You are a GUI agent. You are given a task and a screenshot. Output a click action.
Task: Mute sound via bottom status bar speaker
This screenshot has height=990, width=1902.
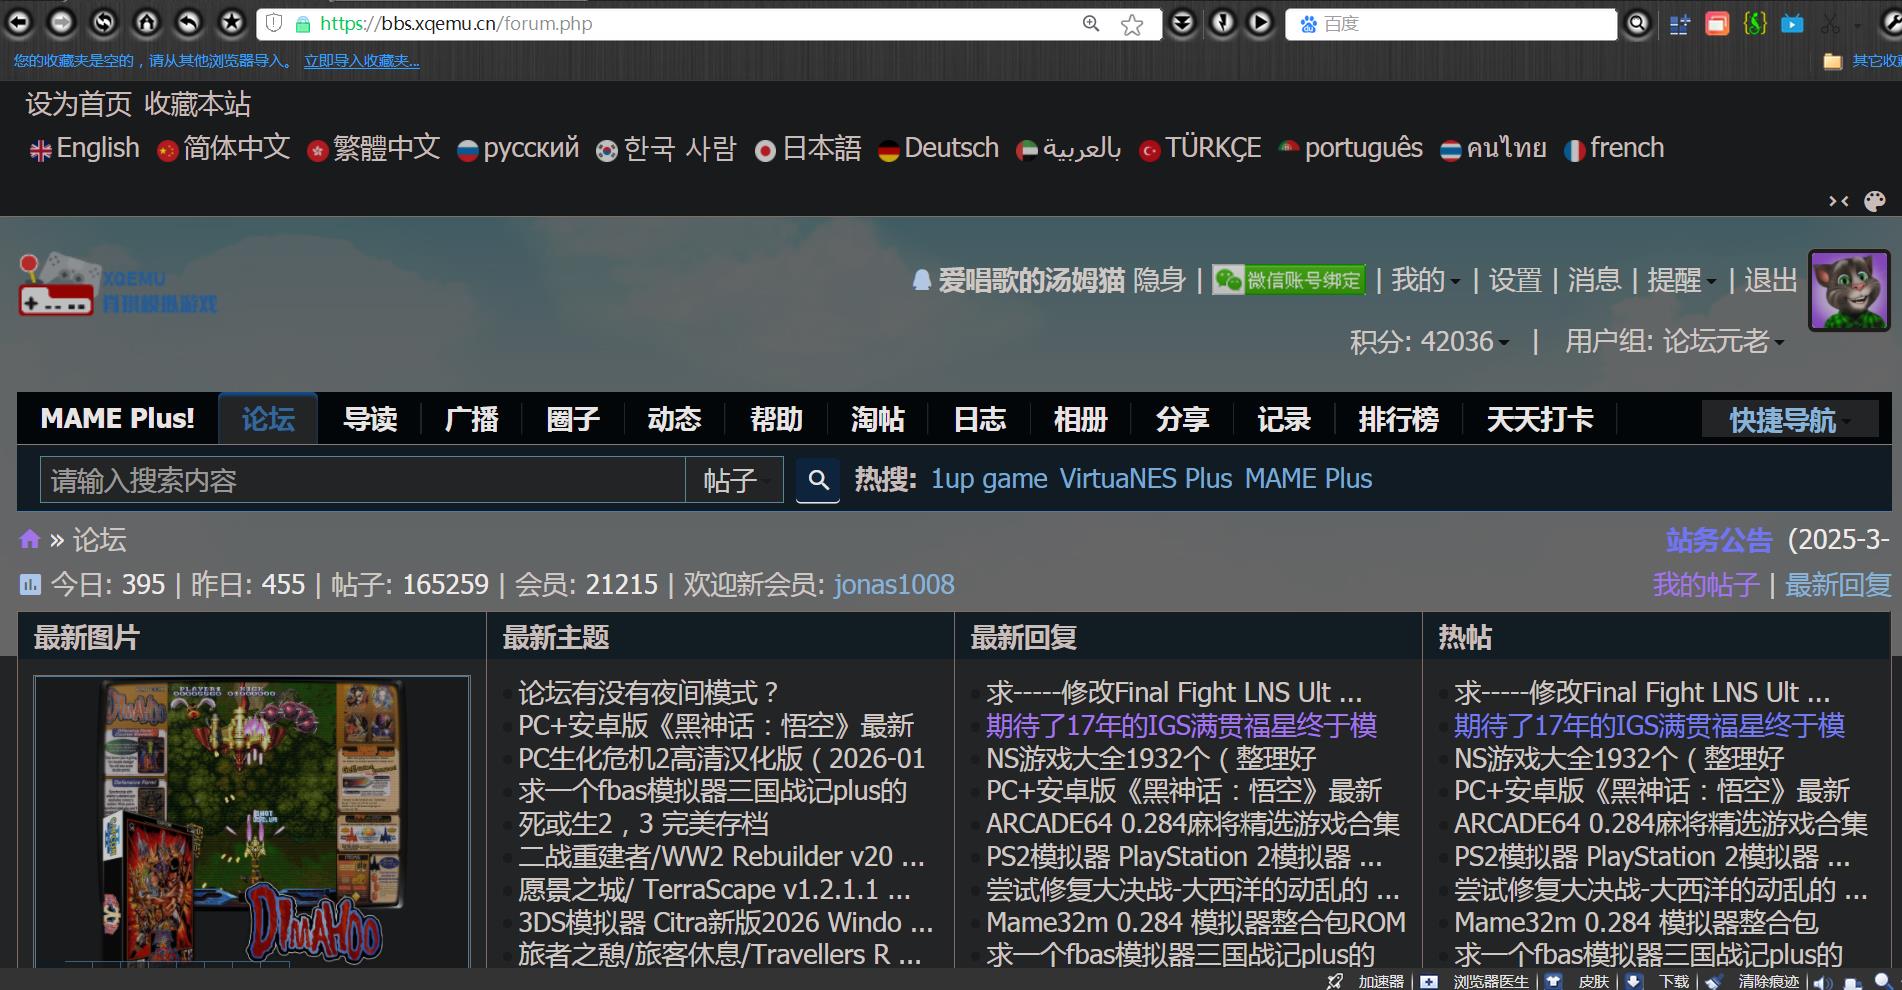pos(1822,982)
